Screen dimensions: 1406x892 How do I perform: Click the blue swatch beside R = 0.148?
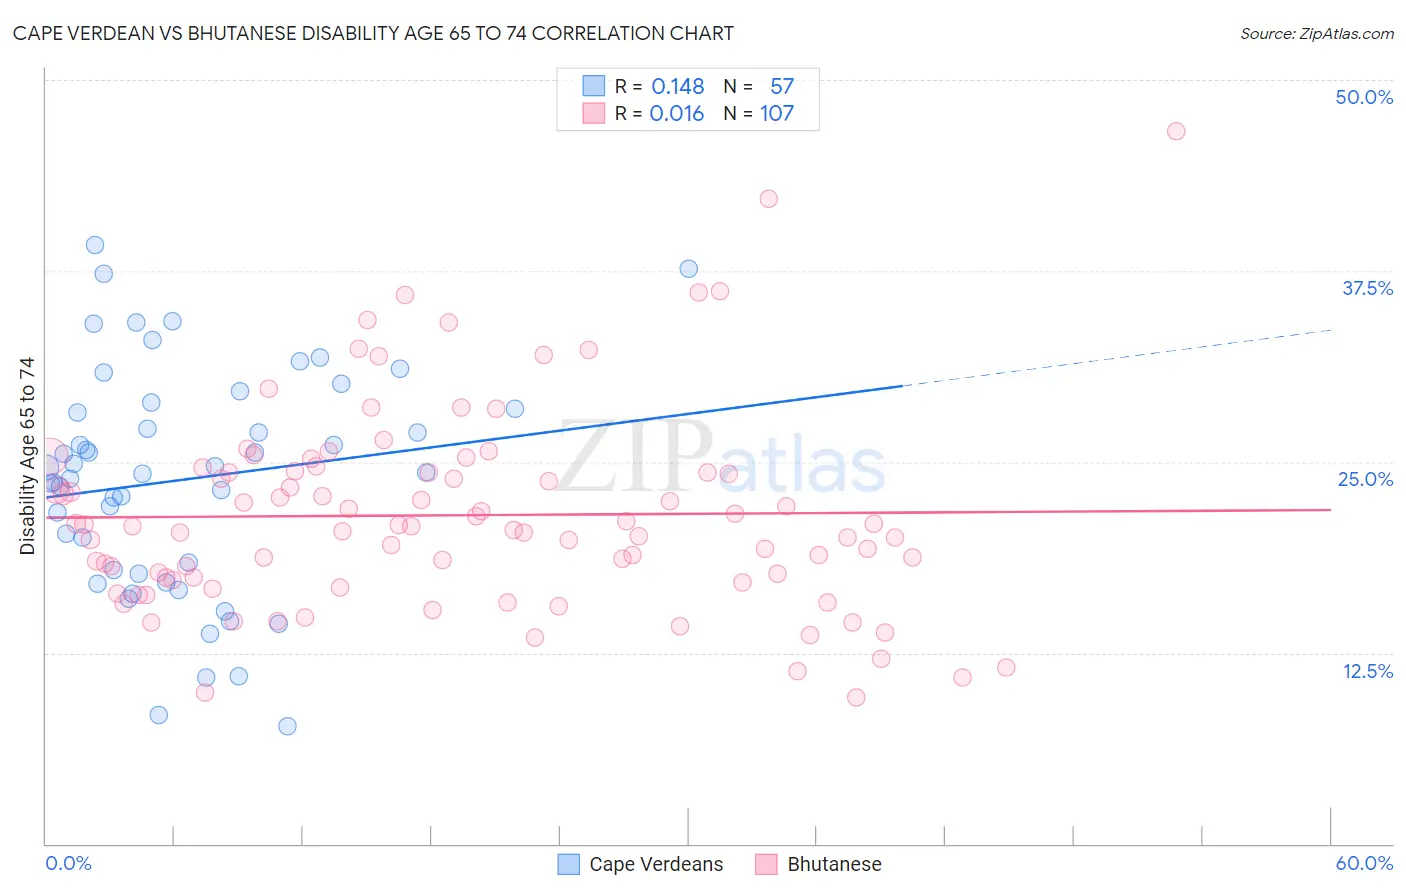pos(594,86)
